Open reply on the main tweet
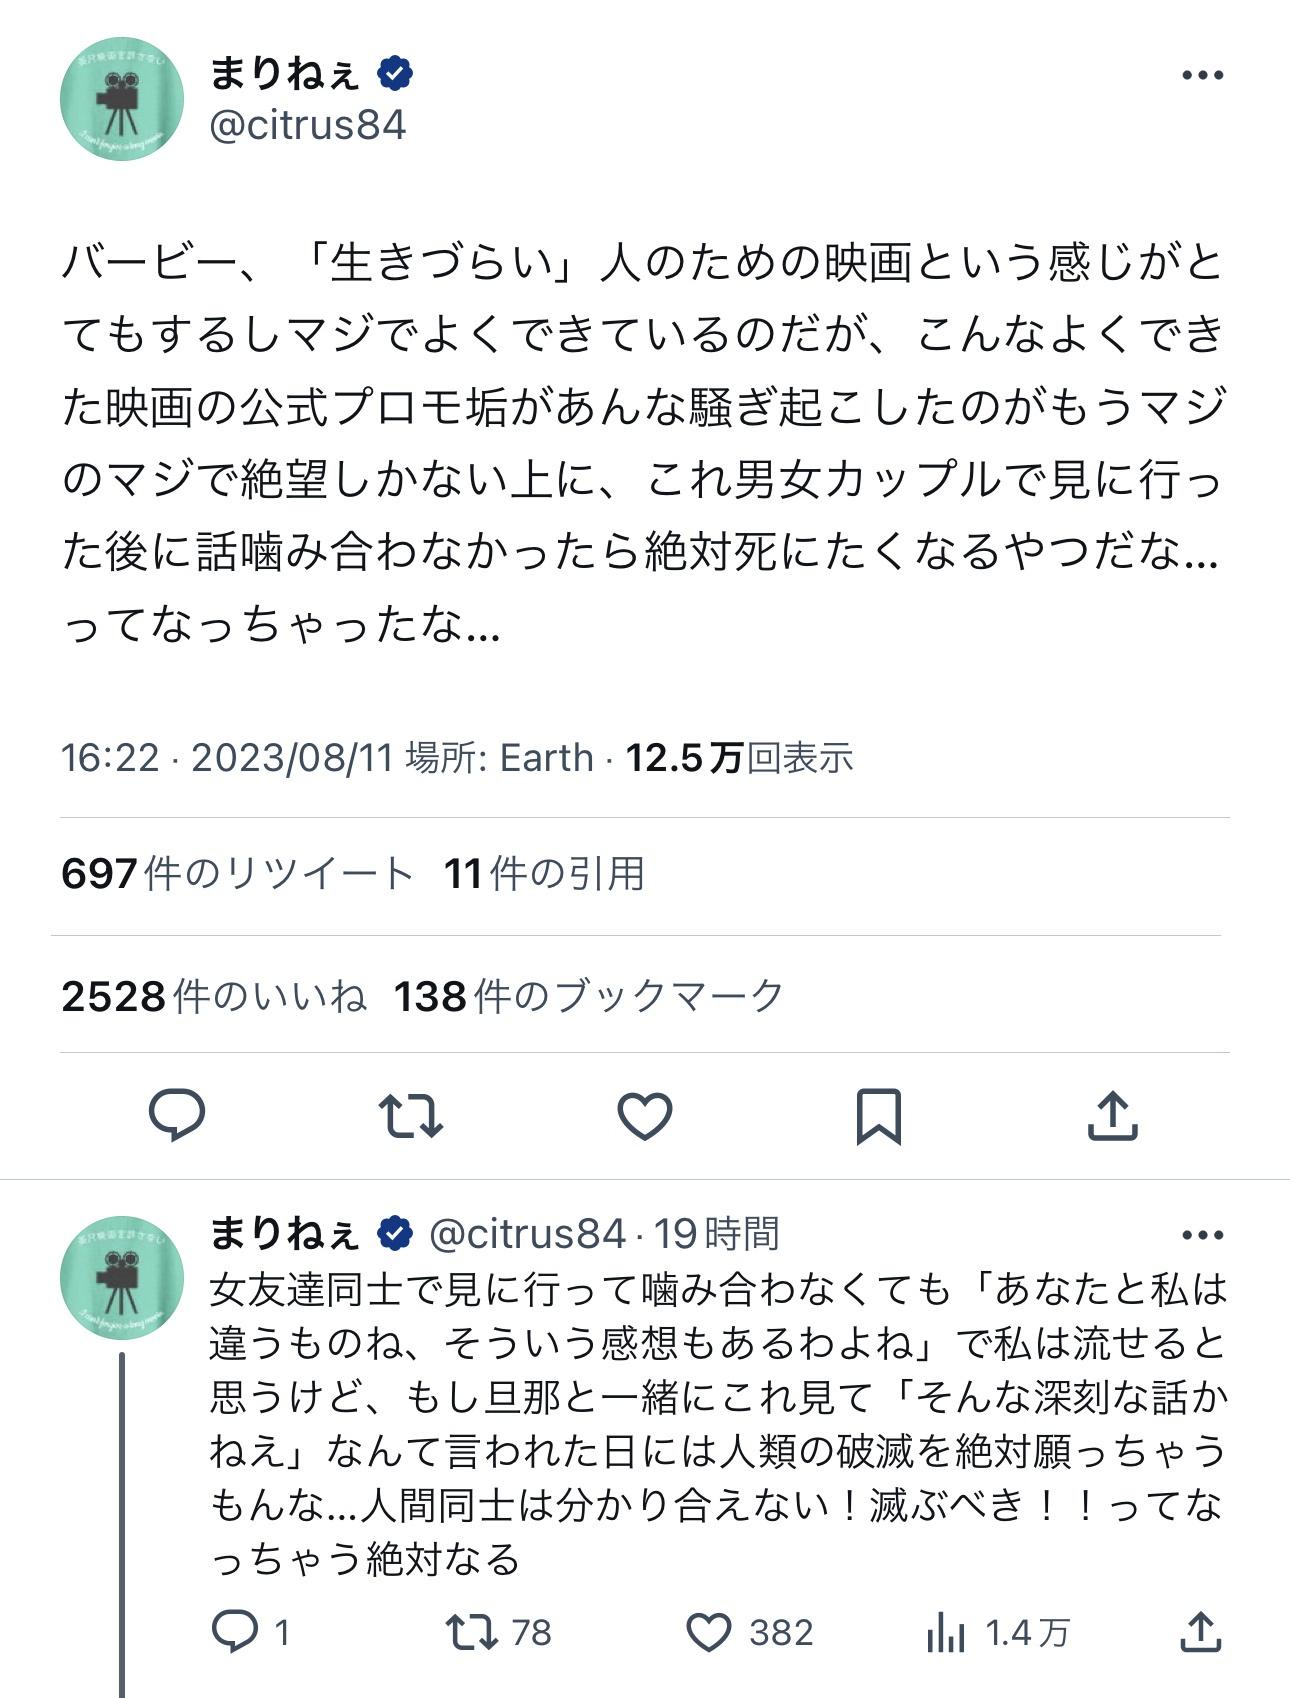 coord(177,1115)
